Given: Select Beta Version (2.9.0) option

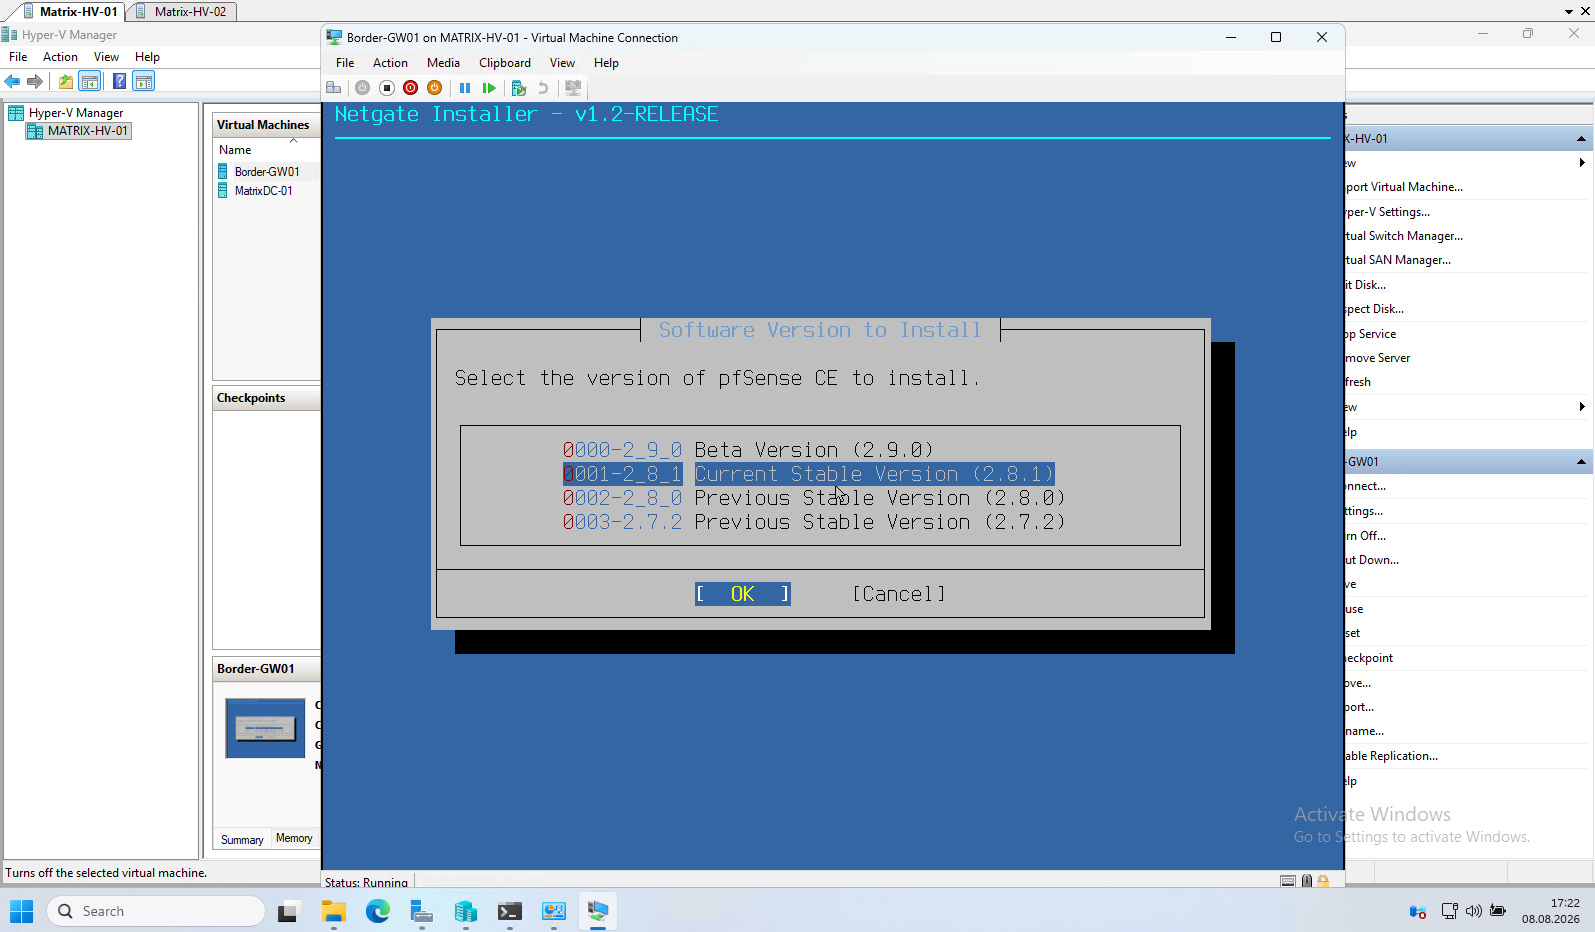Looking at the screenshot, I should [x=748, y=450].
